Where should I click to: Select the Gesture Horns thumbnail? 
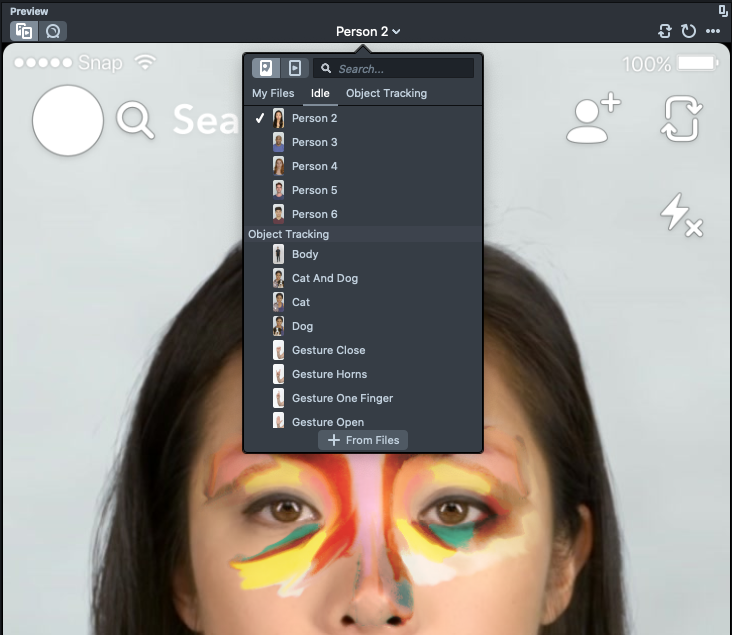point(279,374)
